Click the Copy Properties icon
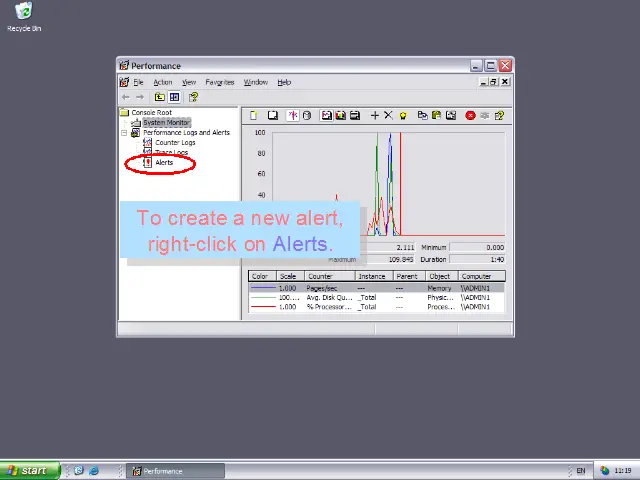 coord(422,116)
